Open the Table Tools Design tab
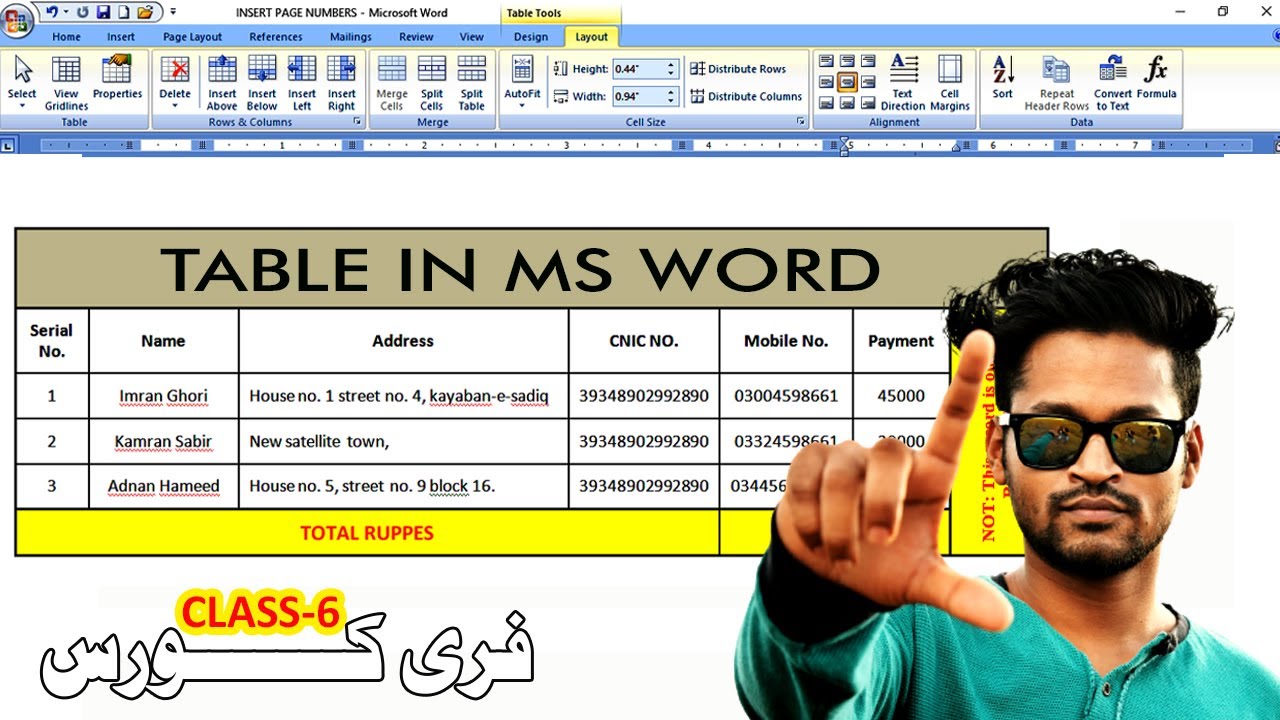1280x720 pixels. (x=531, y=37)
